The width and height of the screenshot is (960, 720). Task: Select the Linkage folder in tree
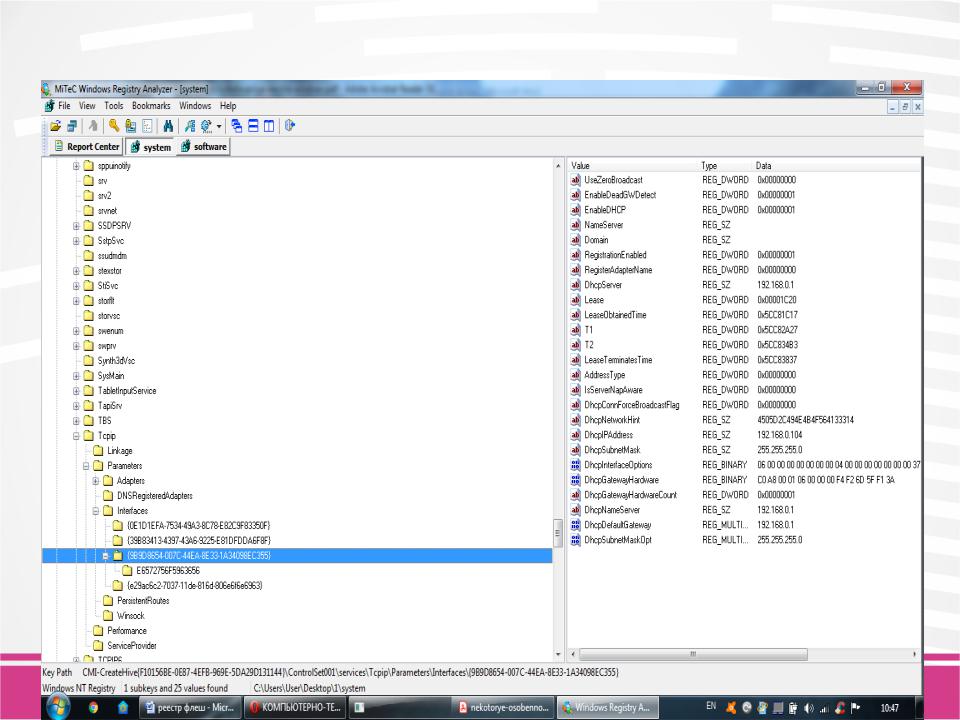coord(120,451)
